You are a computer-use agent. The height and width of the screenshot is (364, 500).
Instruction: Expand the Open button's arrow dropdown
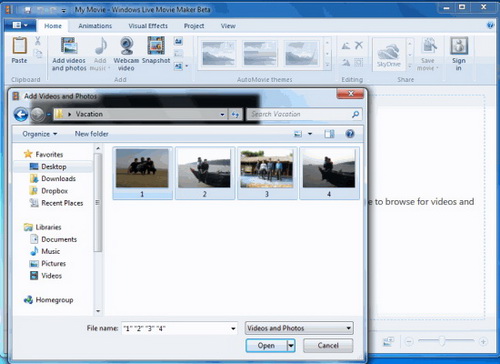[x=291, y=346]
